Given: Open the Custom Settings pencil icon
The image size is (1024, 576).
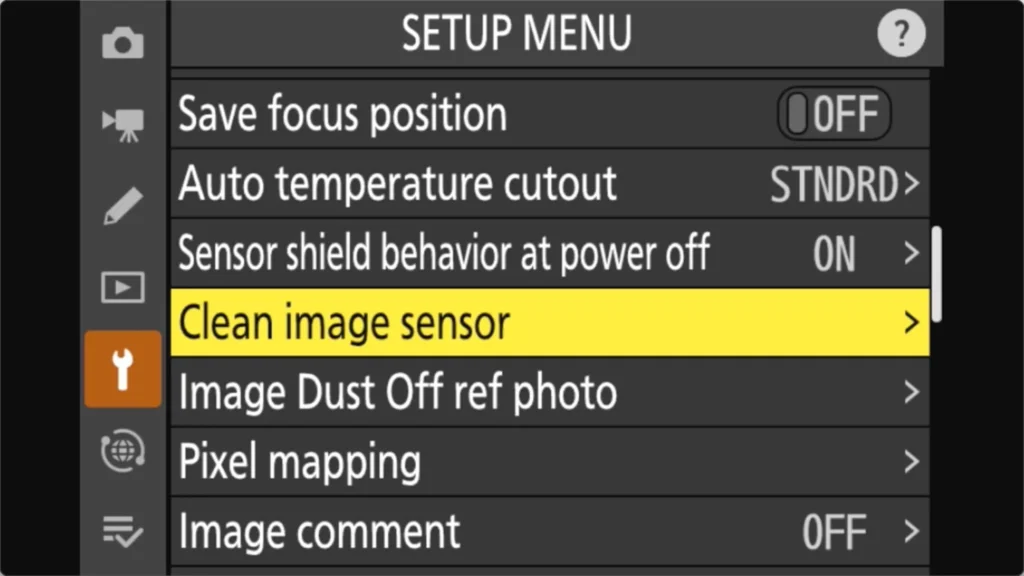Looking at the screenshot, I should pos(123,205).
